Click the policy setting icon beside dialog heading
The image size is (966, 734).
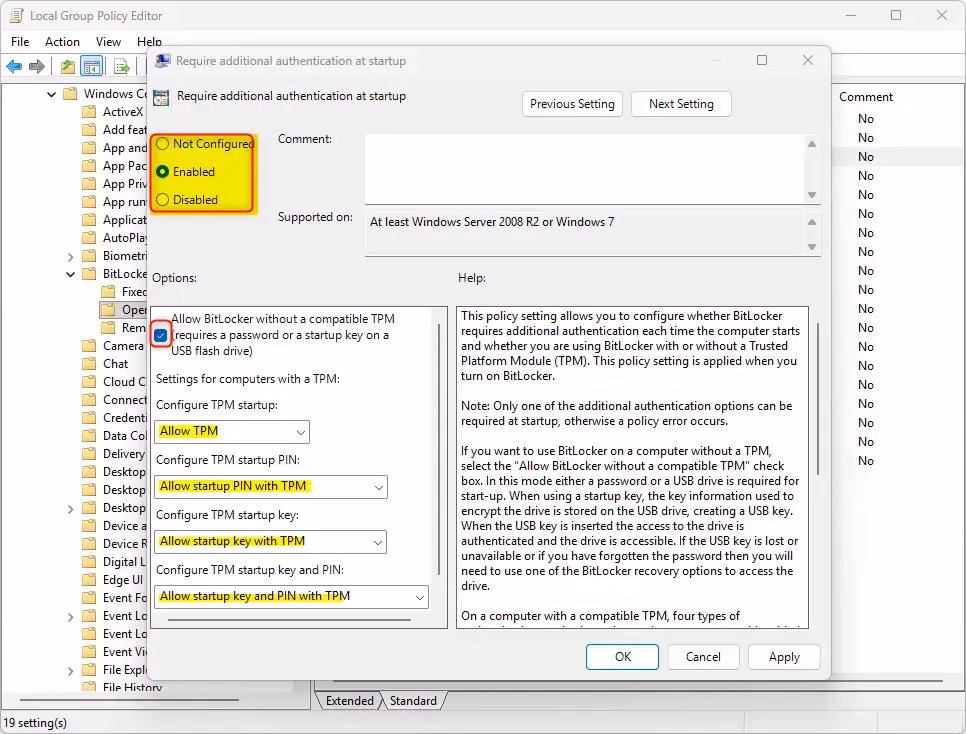161,97
